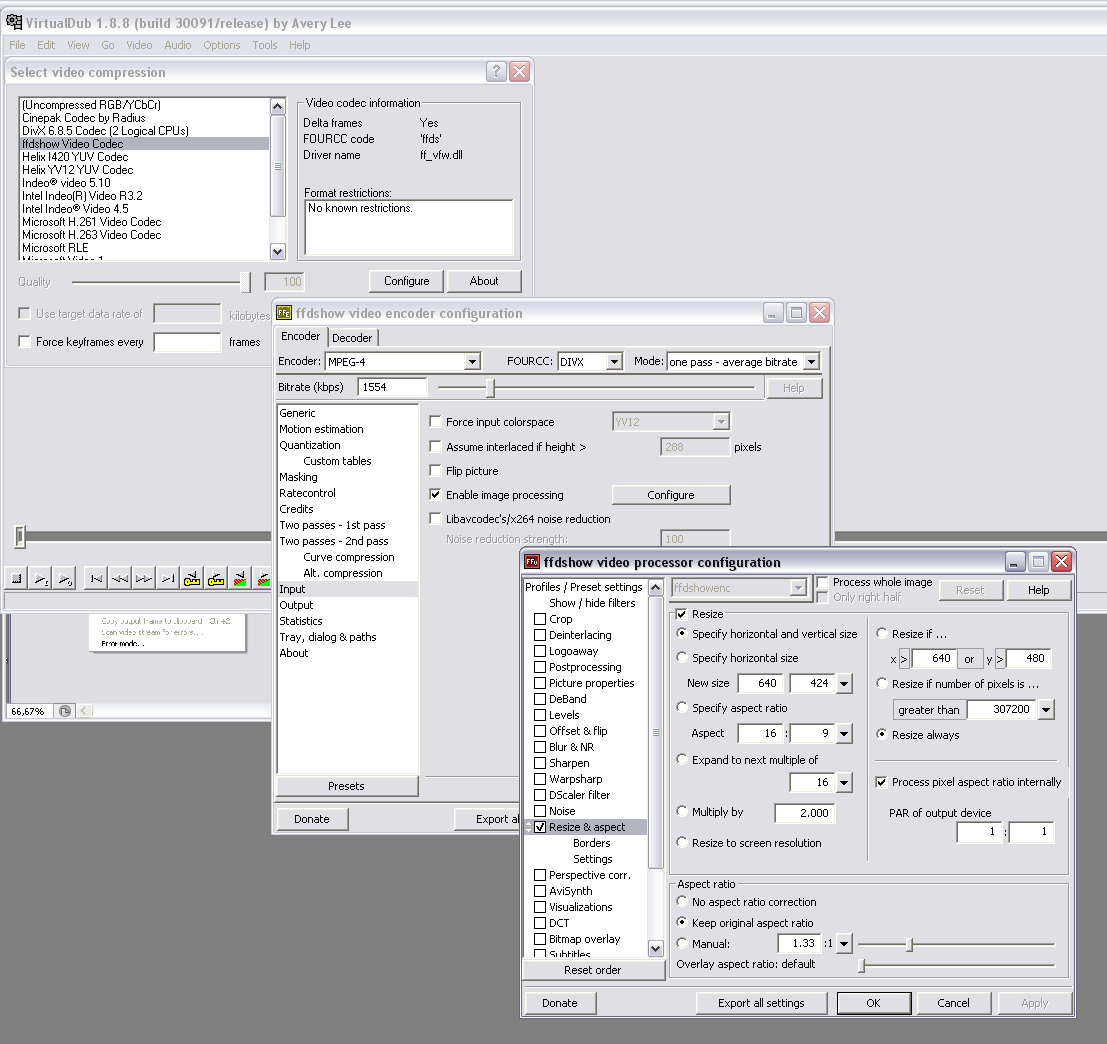Click Configure in Select video compression
Screen dimensions: 1107x1044
[x=407, y=281]
